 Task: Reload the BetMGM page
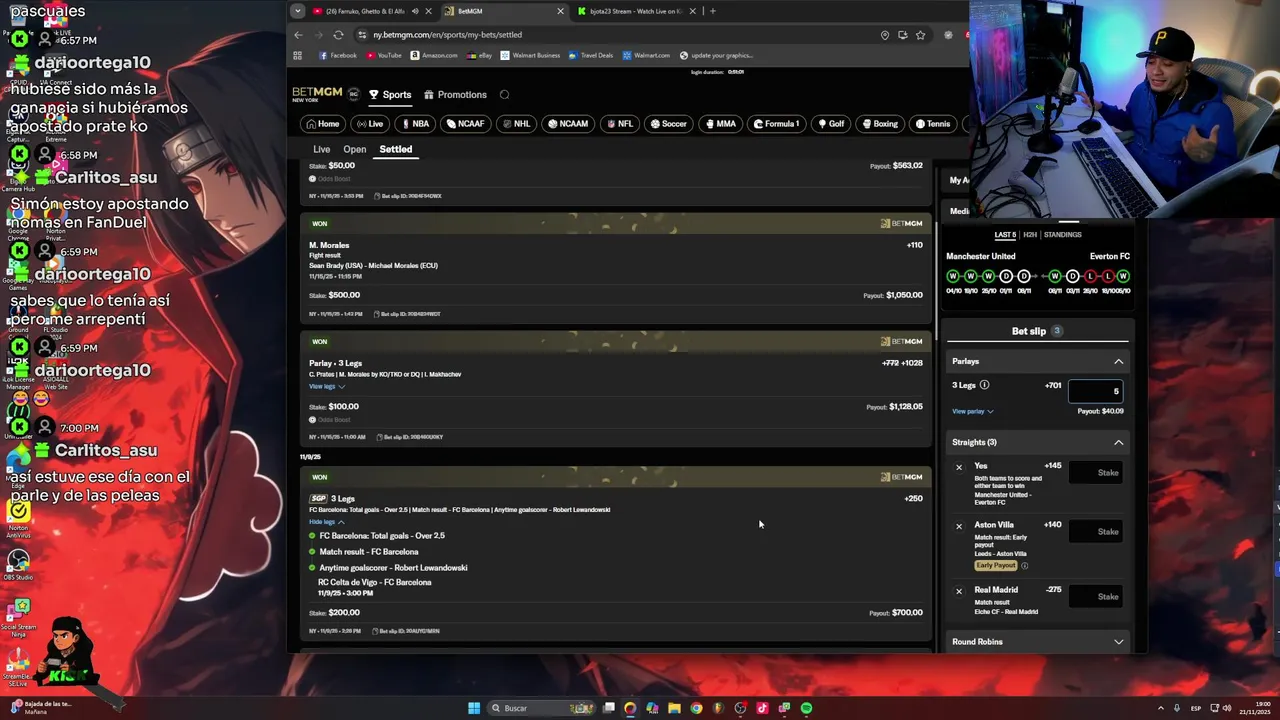click(x=338, y=35)
